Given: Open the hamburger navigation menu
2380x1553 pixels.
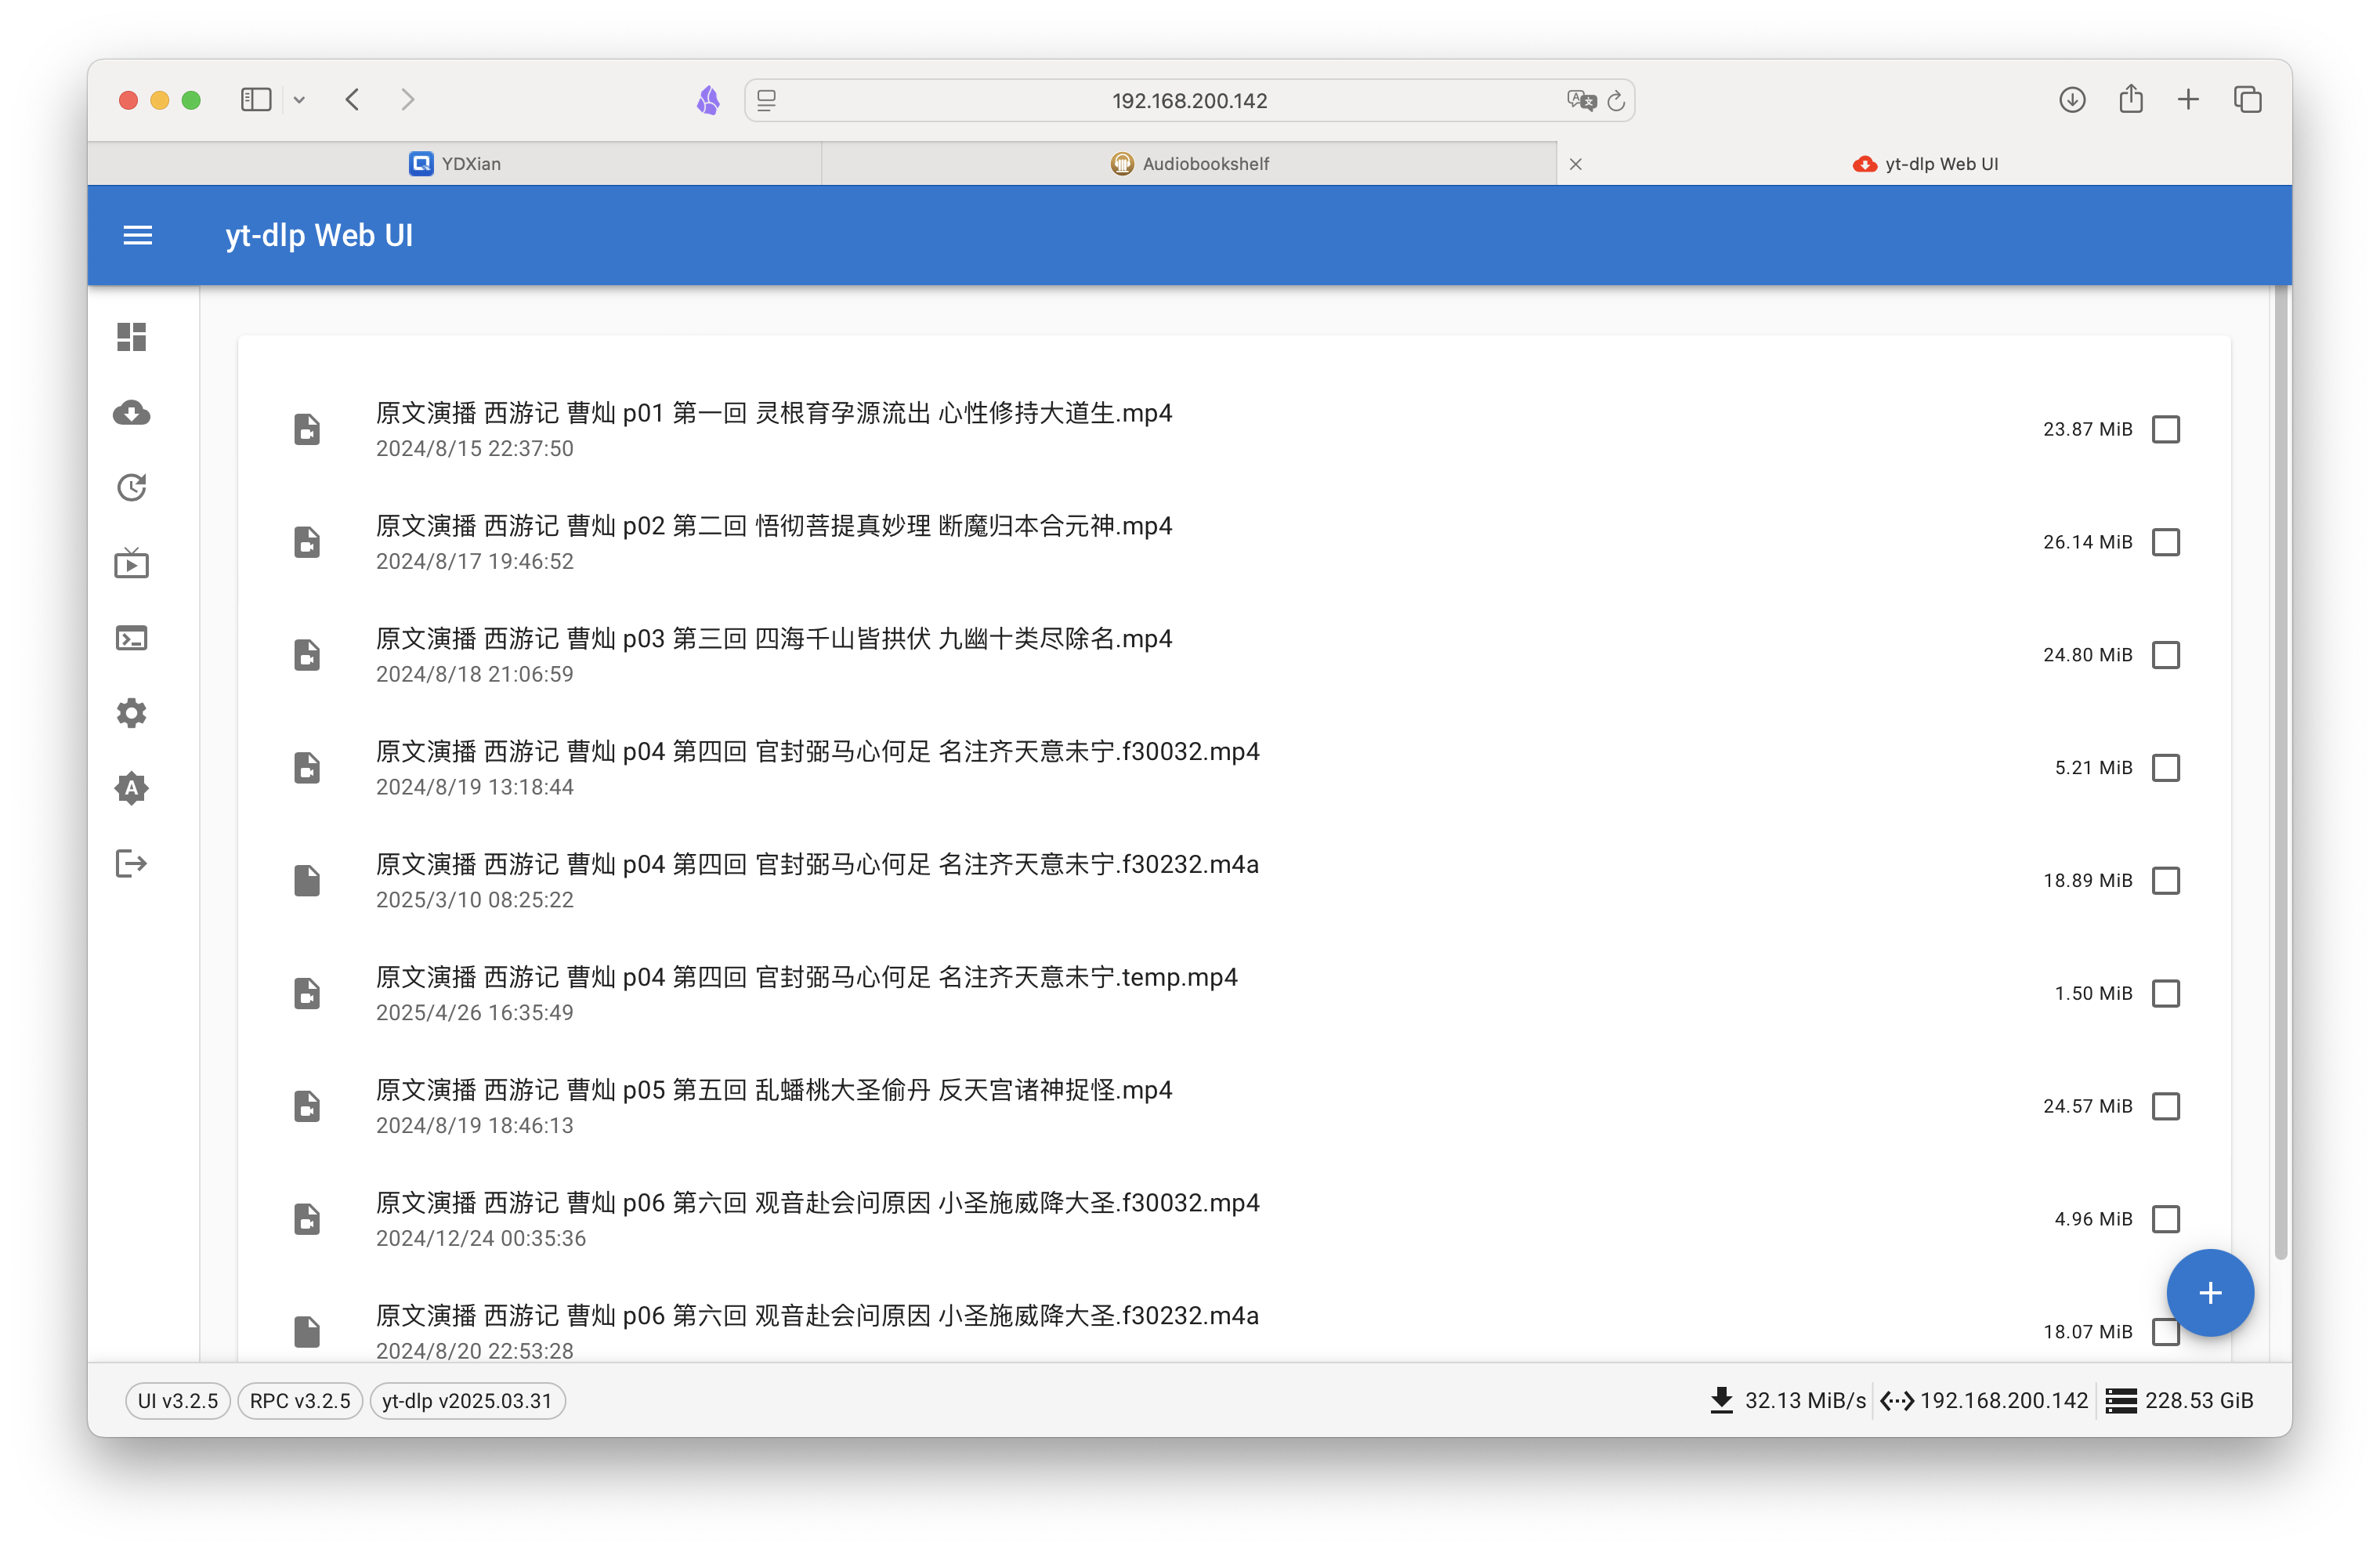Looking at the screenshot, I should pos(138,235).
